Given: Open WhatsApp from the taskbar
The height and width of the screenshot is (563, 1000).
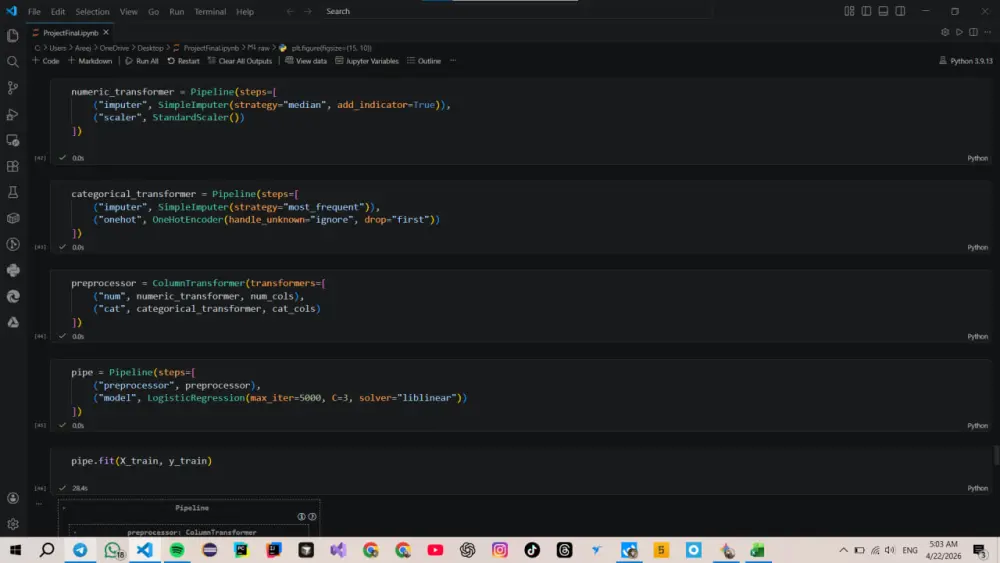Looking at the screenshot, I should [x=113, y=550].
